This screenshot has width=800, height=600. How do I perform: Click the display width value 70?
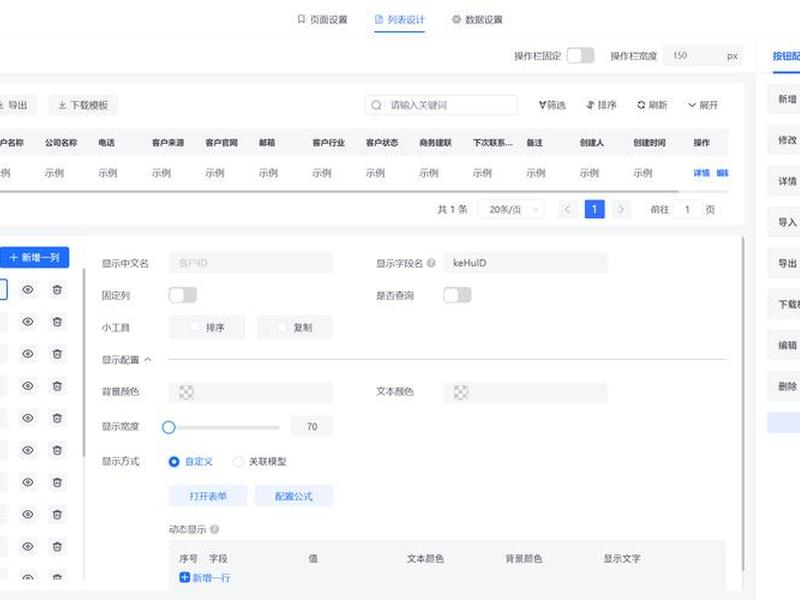[312, 427]
